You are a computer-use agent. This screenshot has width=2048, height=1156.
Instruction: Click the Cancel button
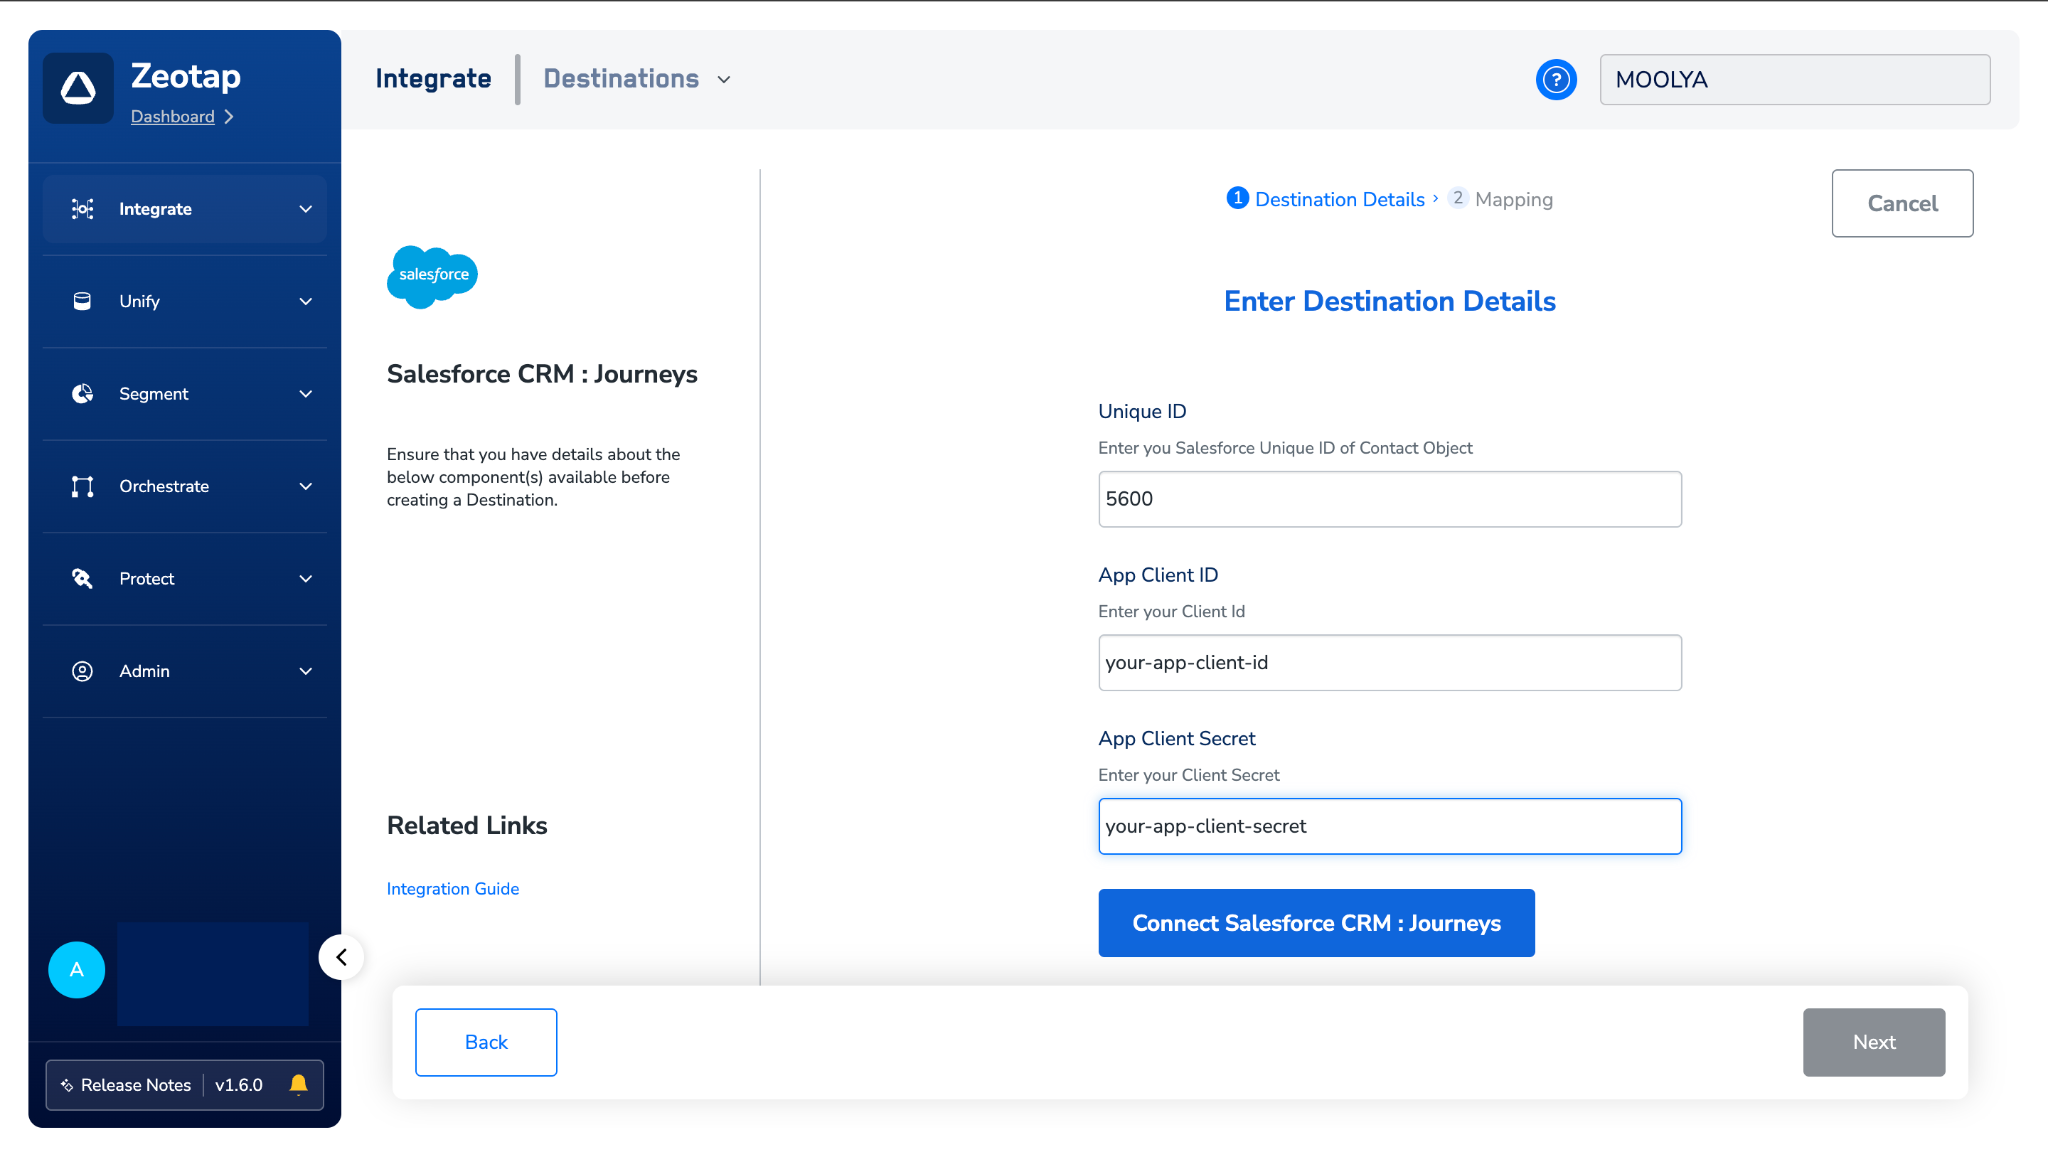click(x=1902, y=203)
